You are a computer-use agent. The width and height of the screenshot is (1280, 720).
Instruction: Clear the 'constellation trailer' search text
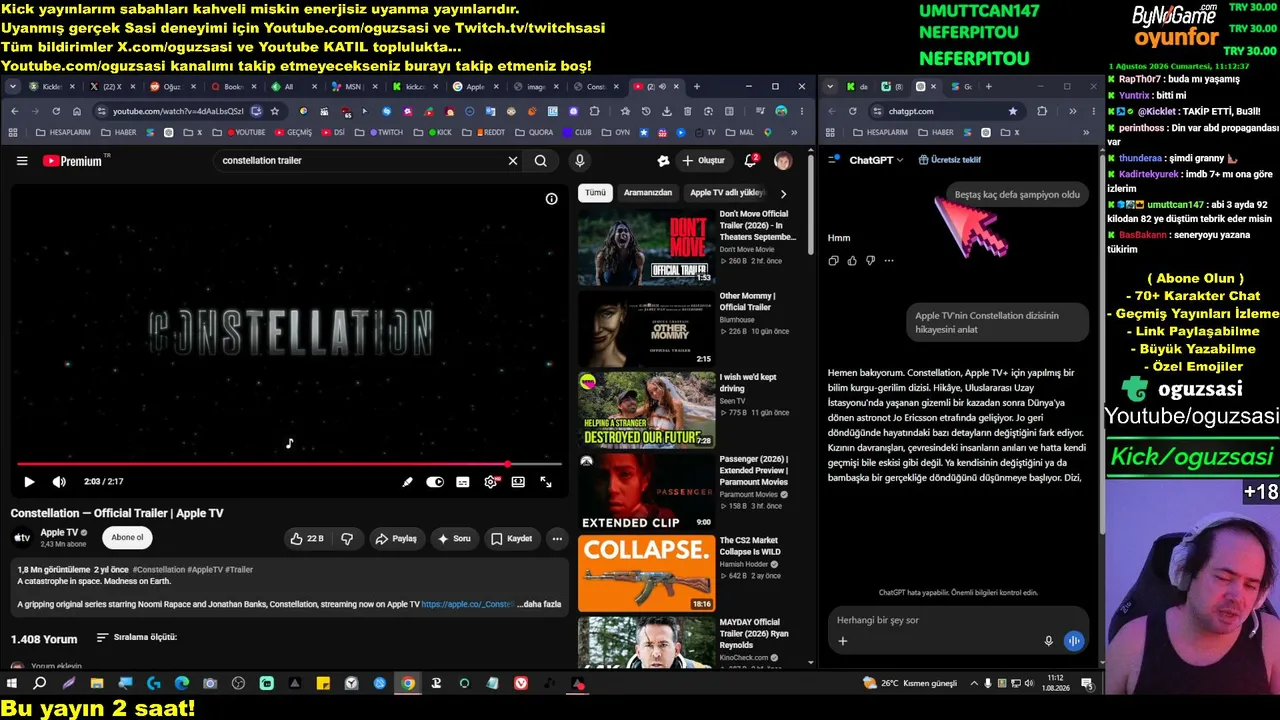point(513,161)
